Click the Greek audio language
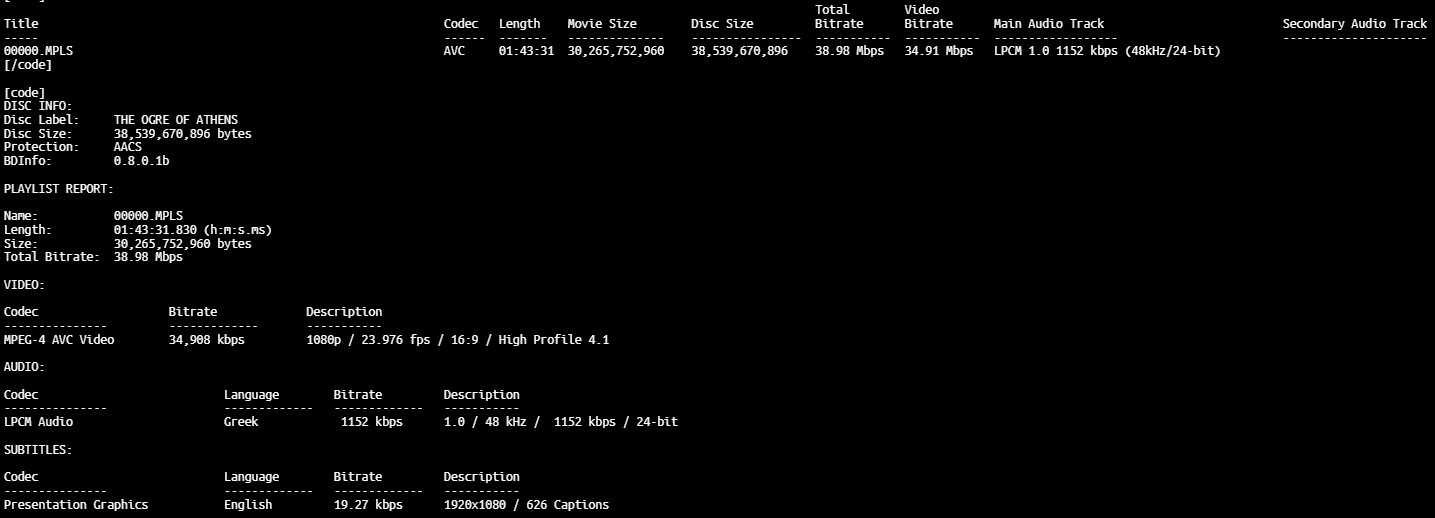 (241, 422)
